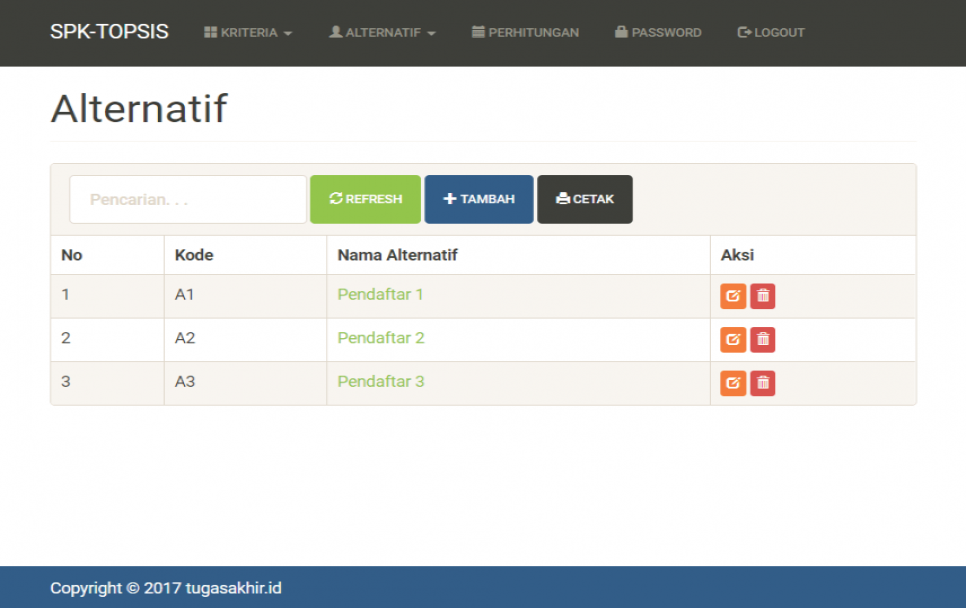Click the trash icon for Pendaftar 1
The image size is (966, 608).
tap(762, 295)
